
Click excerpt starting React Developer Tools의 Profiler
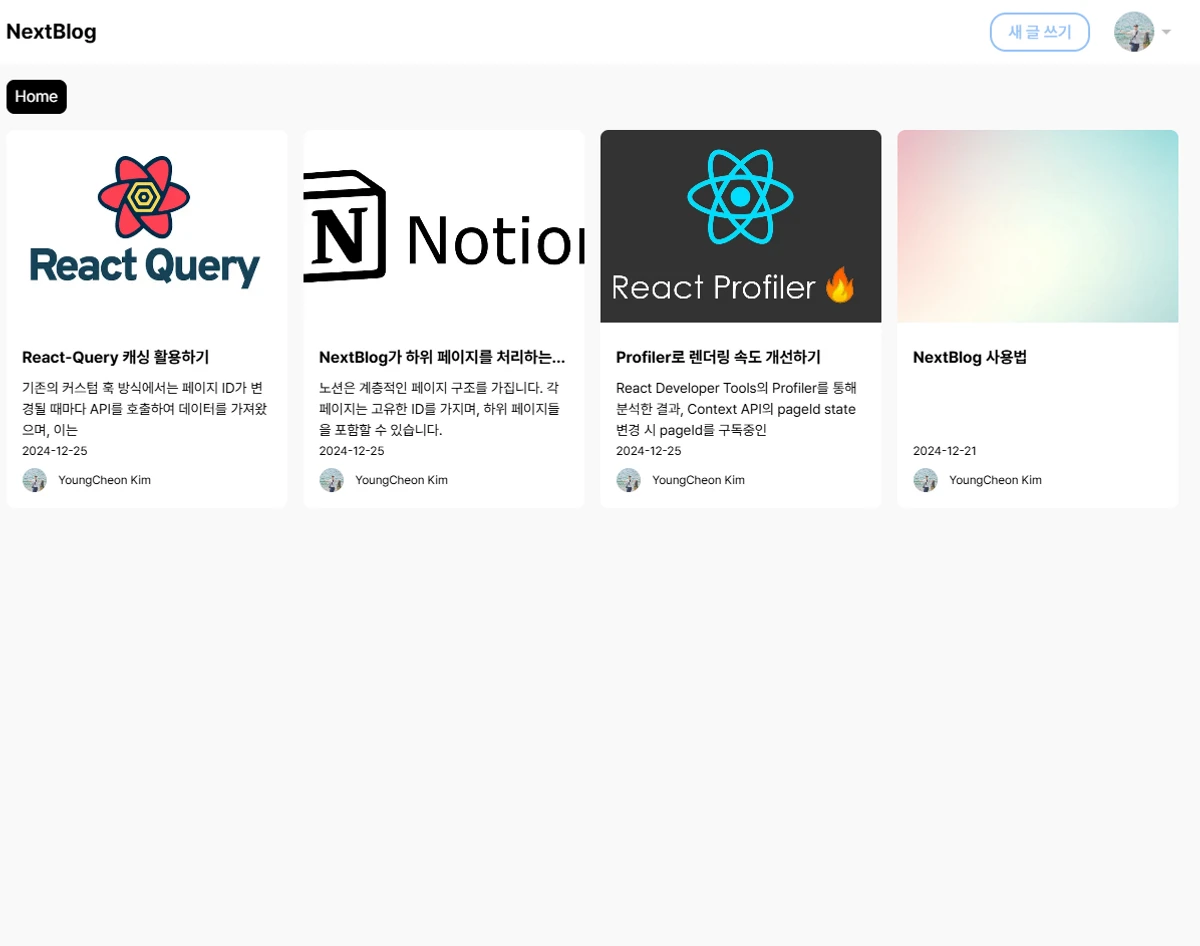point(737,409)
